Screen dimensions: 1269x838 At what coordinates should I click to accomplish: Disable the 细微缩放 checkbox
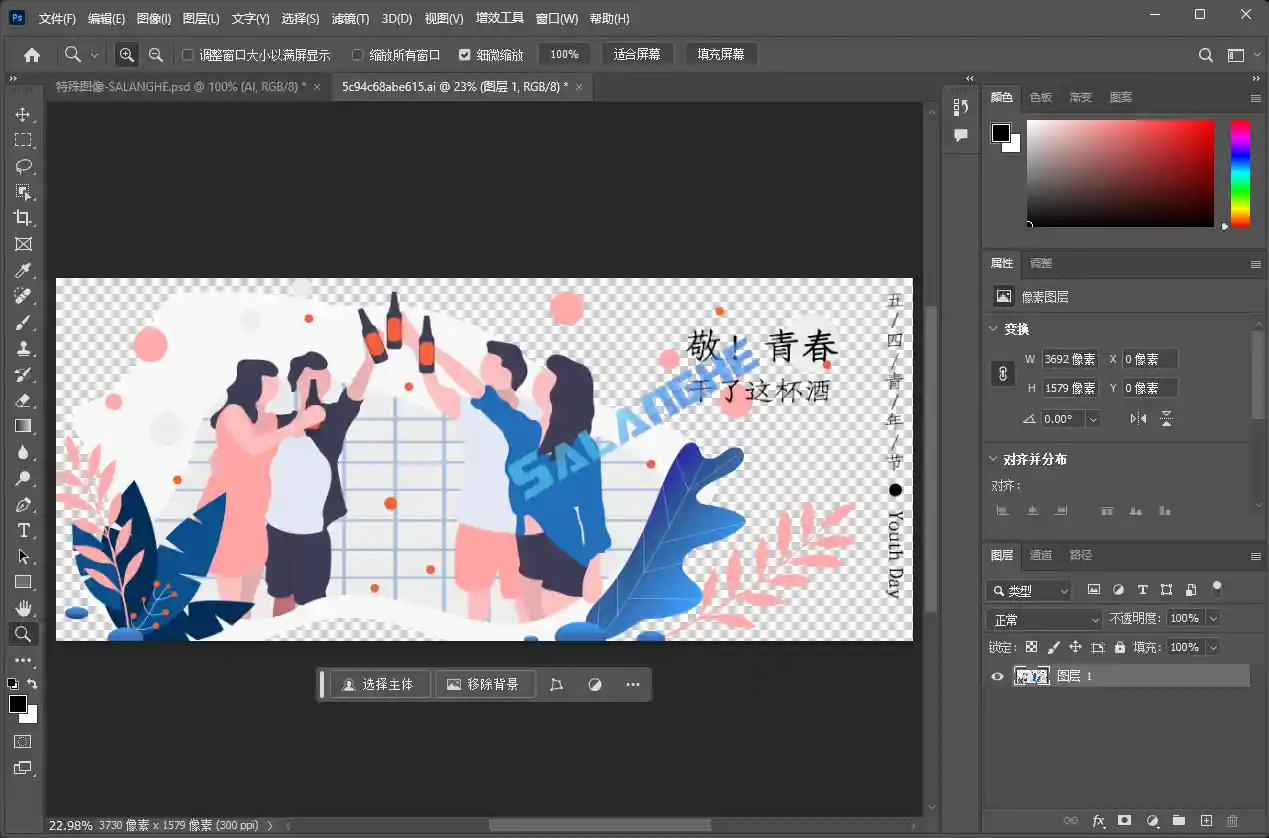coord(464,54)
